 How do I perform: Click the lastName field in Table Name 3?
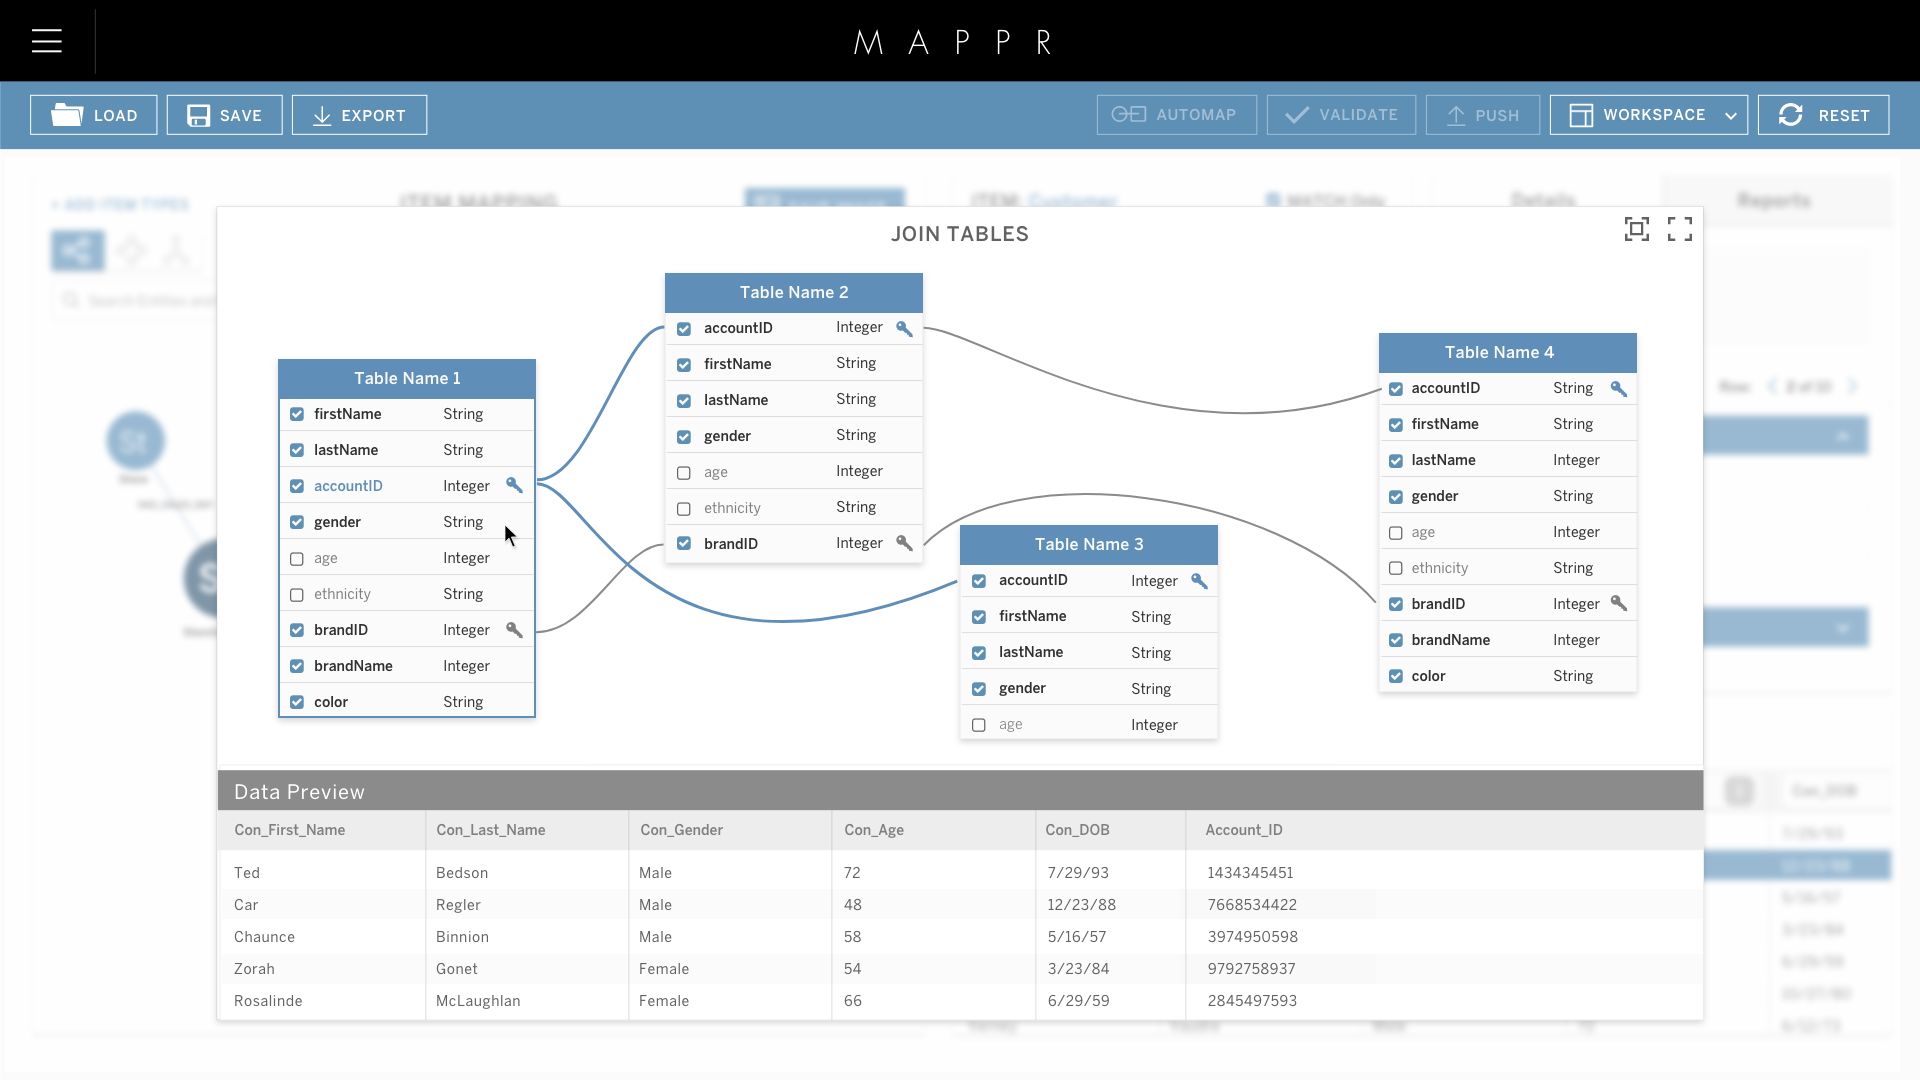tap(1089, 652)
